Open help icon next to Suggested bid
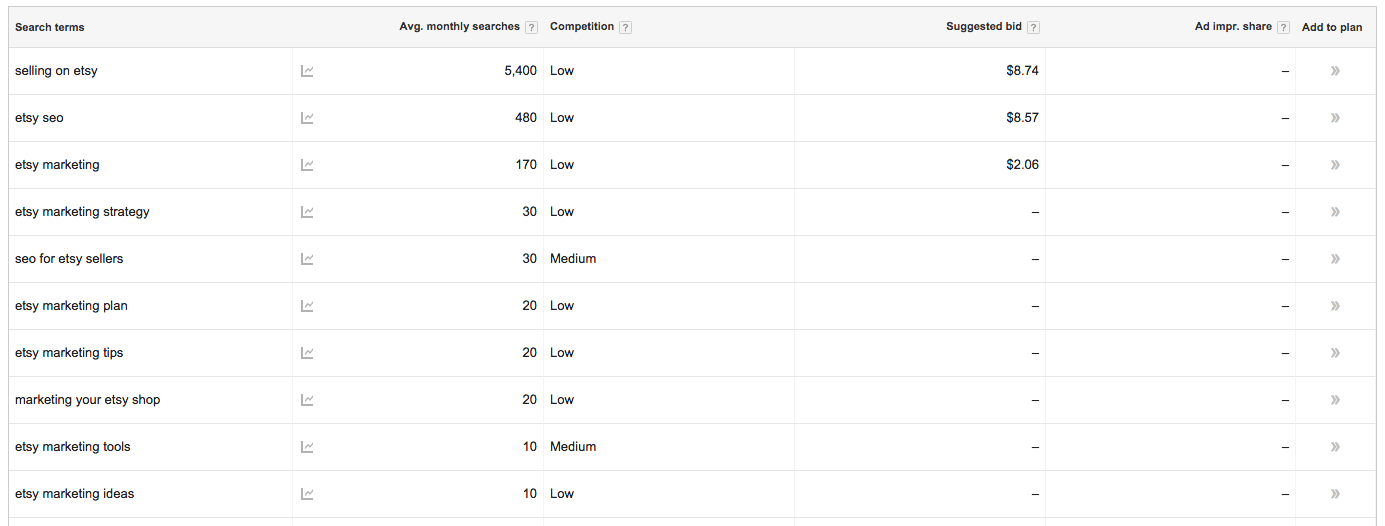1385x526 pixels. [x=1033, y=27]
